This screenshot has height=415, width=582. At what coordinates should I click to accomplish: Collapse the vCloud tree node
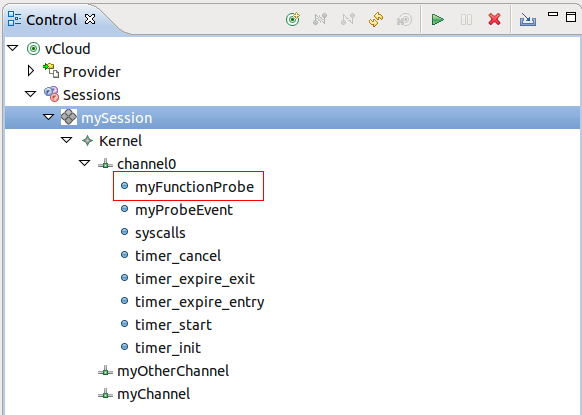tap(13, 48)
